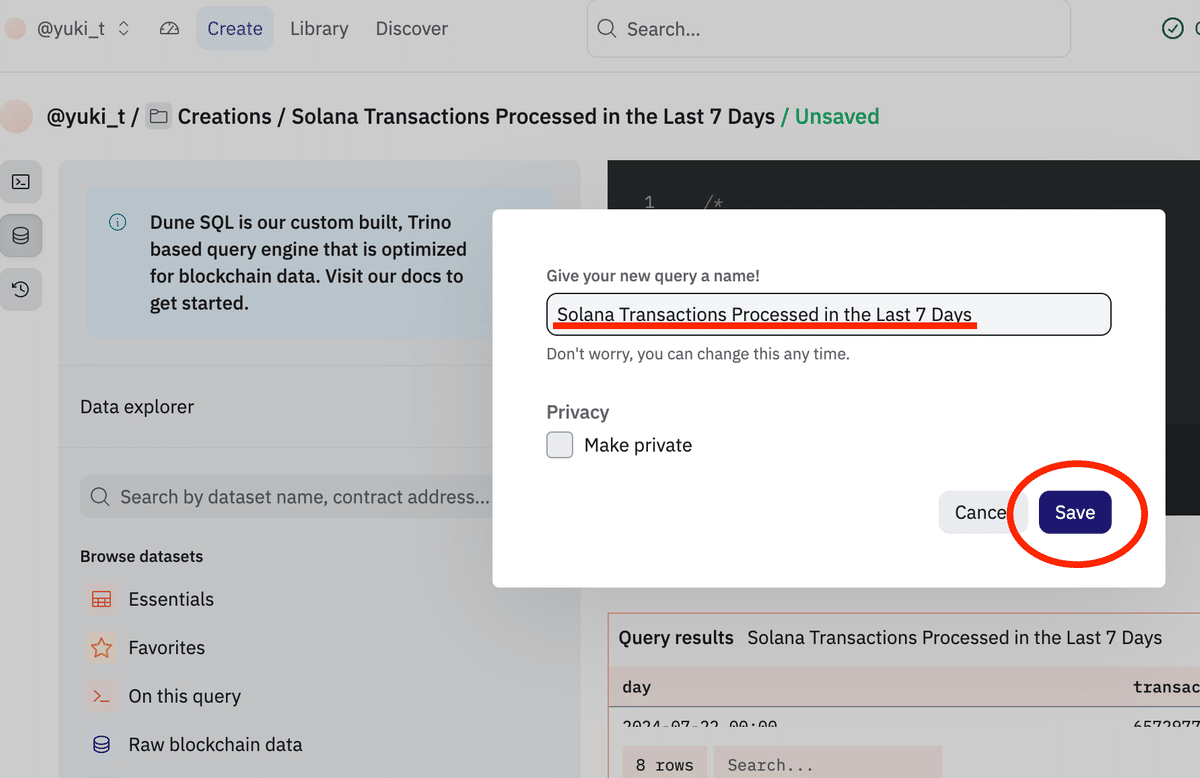Viewport: 1200px width, 778px height.
Task: Click the dataset name search field
Action: pos(290,497)
